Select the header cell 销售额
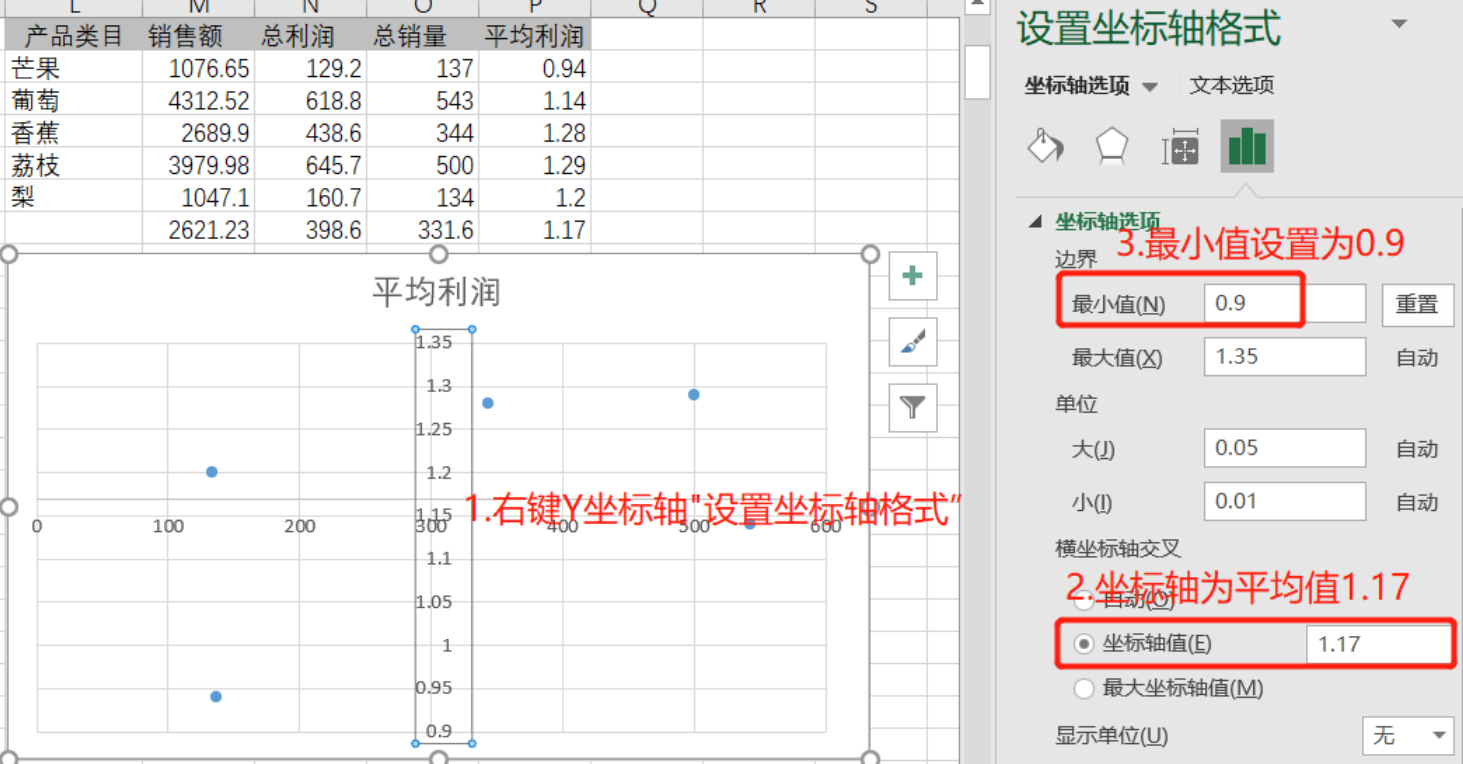This screenshot has width=1463, height=764. click(x=198, y=37)
